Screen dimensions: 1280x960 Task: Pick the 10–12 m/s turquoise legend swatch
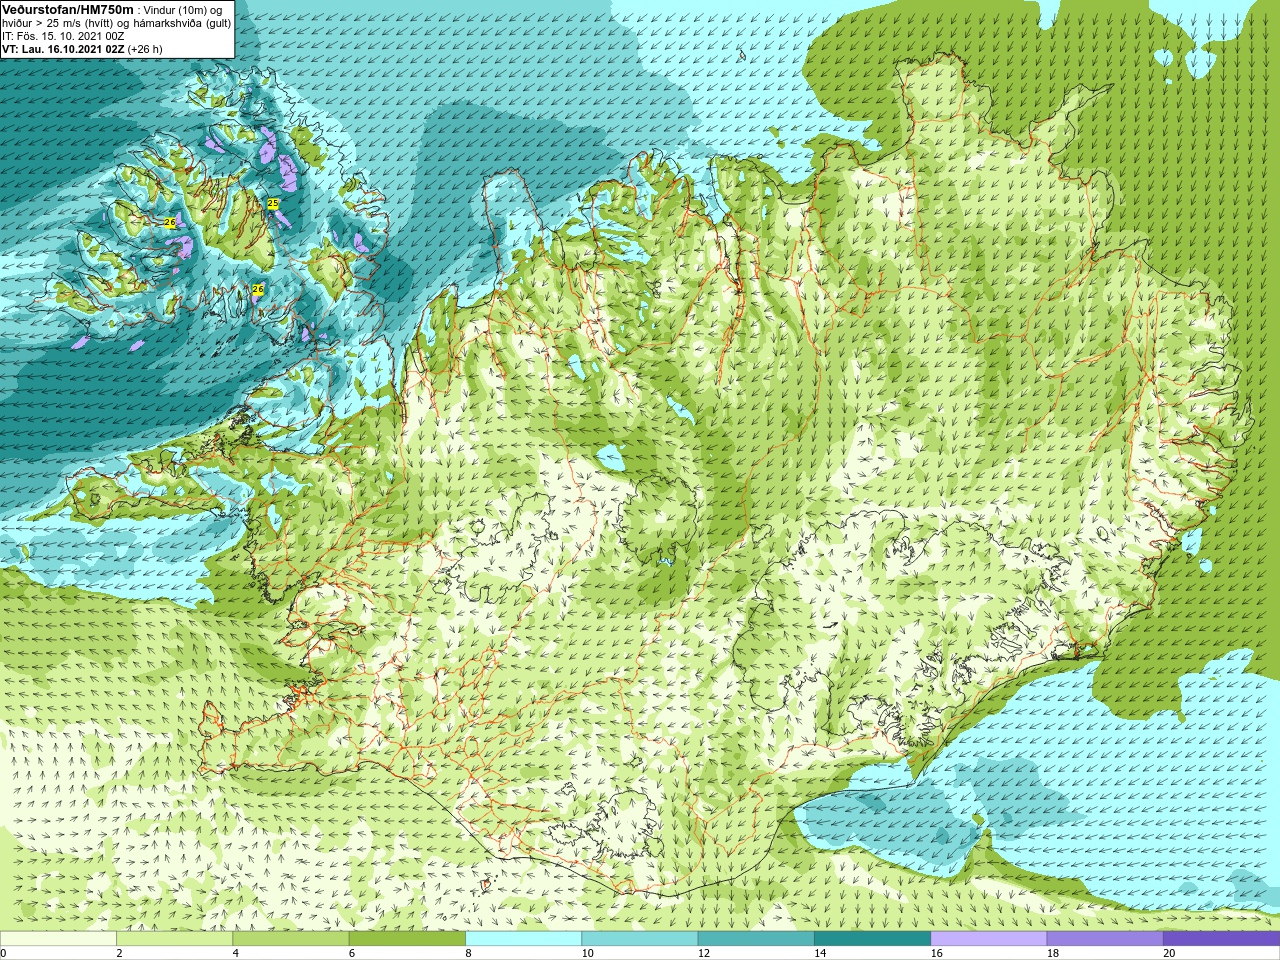pyautogui.click(x=640, y=939)
